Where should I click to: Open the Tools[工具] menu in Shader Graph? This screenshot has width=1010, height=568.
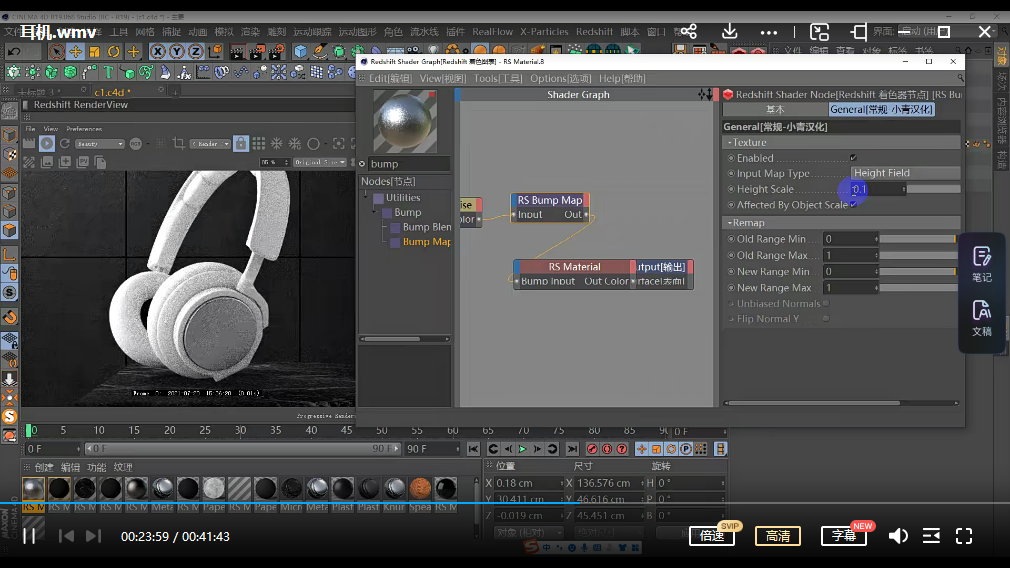(497, 79)
